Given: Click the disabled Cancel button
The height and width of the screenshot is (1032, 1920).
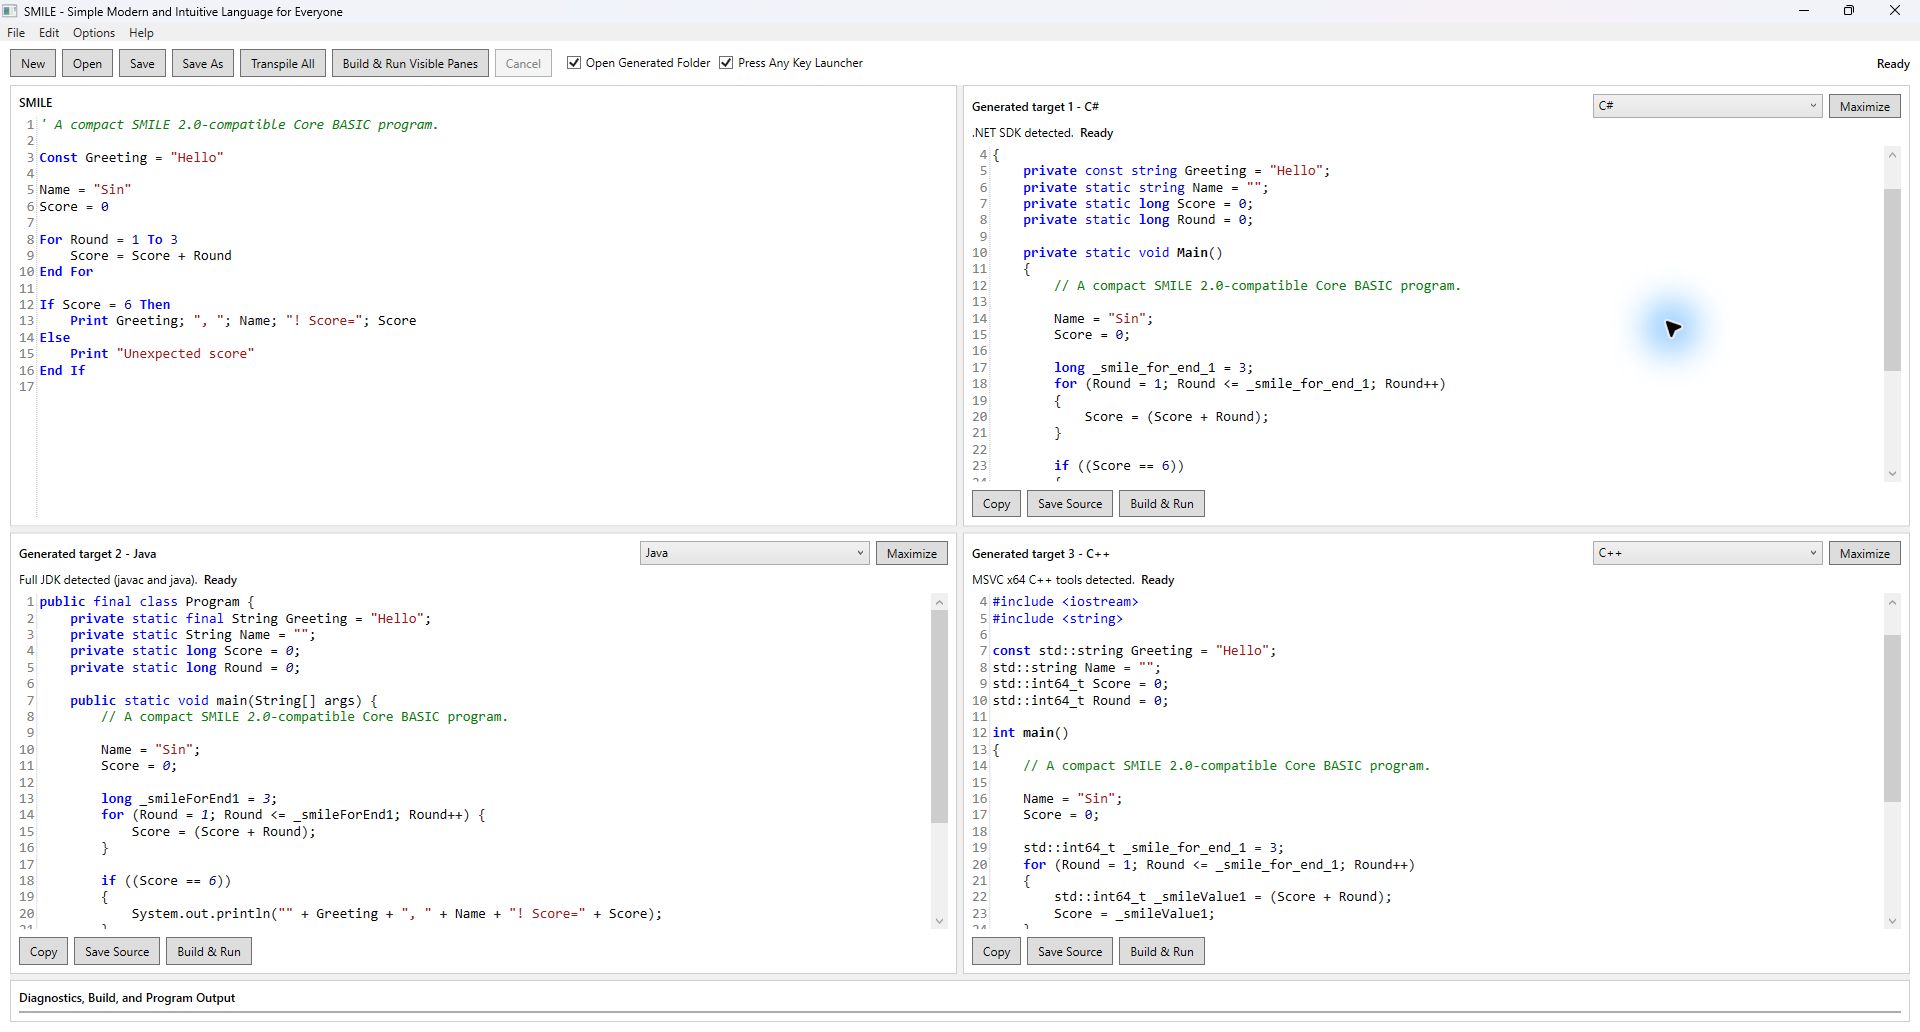Looking at the screenshot, I should [523, 64].
